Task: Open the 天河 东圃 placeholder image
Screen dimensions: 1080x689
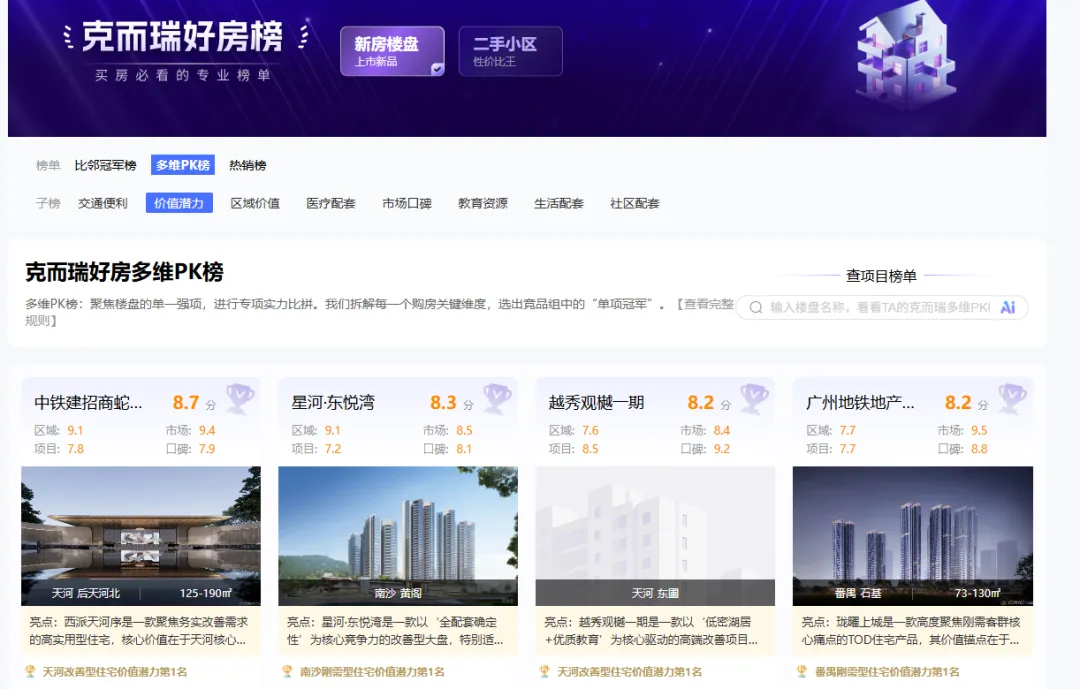Action: (x=655, y=536)
